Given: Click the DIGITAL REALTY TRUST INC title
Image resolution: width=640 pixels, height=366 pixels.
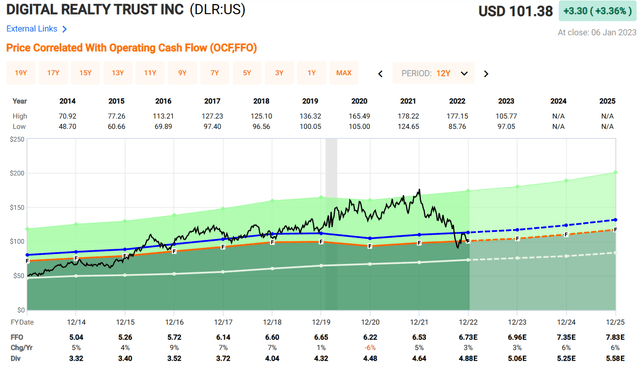Looking at the screenshot, I should [x=95, y=9].
